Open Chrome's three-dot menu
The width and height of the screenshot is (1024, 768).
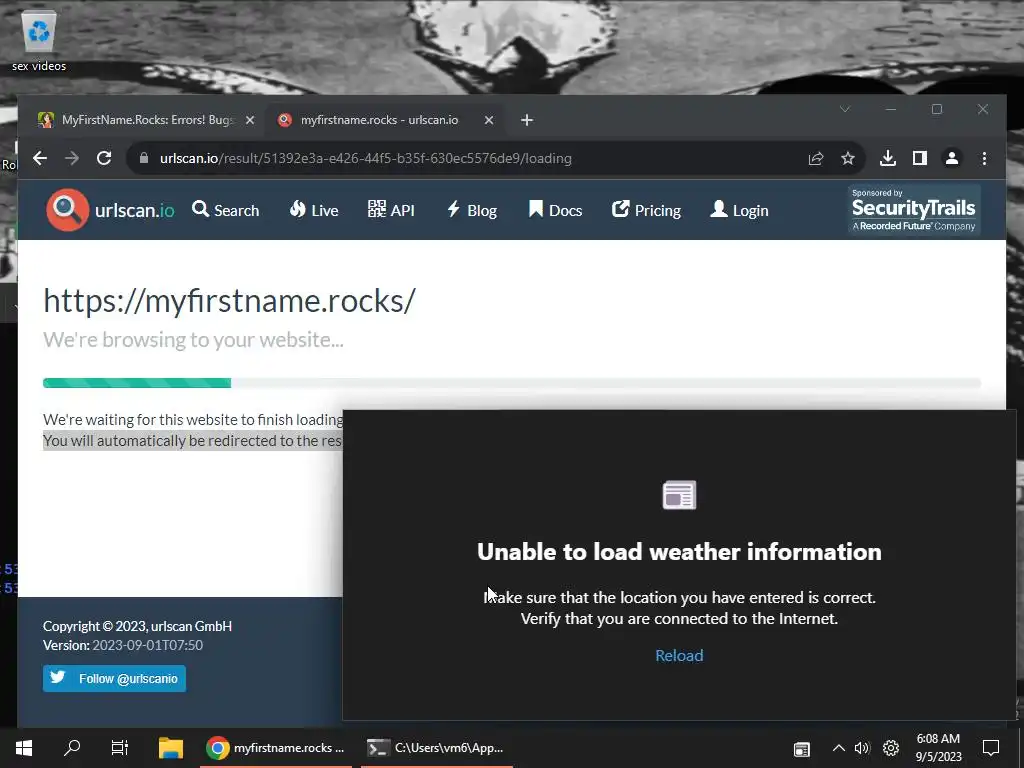[984, 158]
